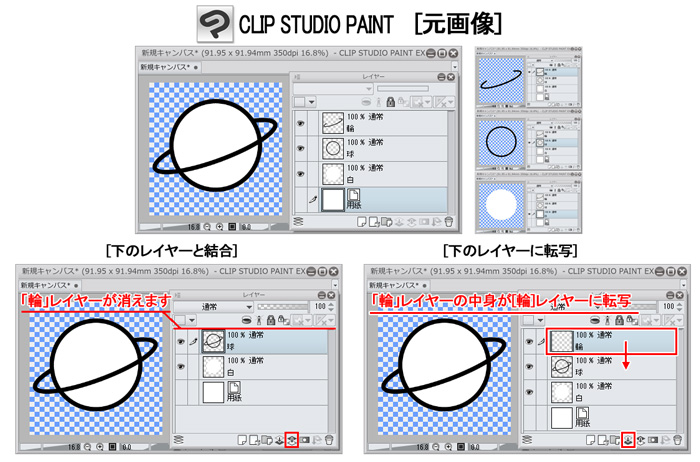The height and width of the screenshot is (462, 700).
Task: Click Transfer to Lower Layer icon in 下のレイヤーに転写 window
Action: click(x=628, y=440)
